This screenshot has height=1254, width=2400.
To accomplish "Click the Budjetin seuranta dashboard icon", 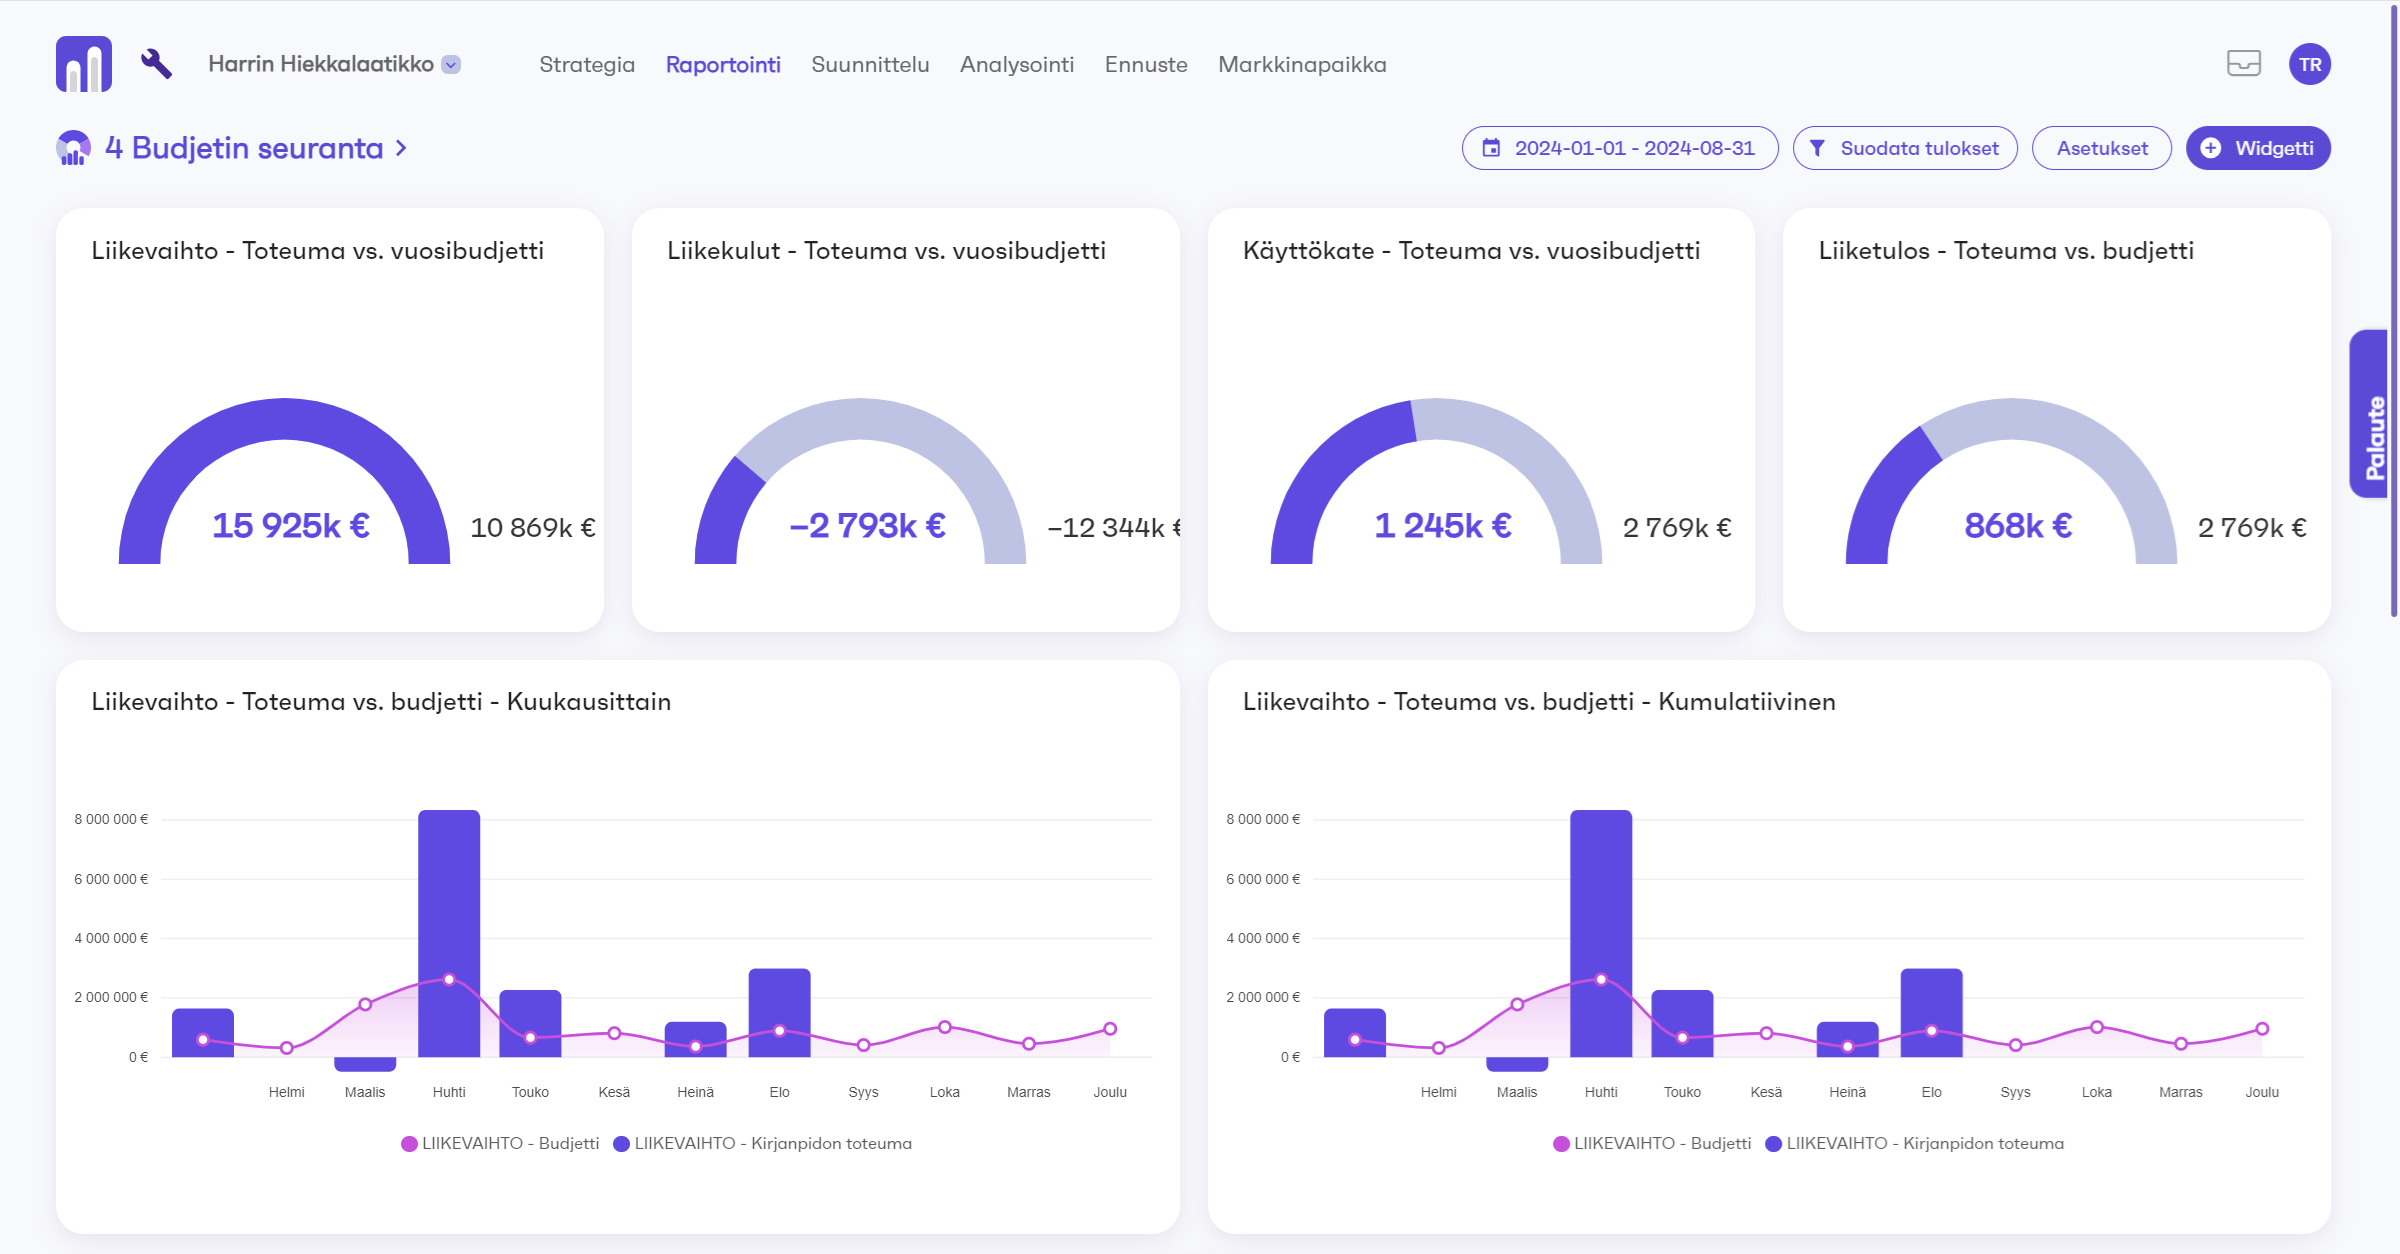I will coord(73,148).
